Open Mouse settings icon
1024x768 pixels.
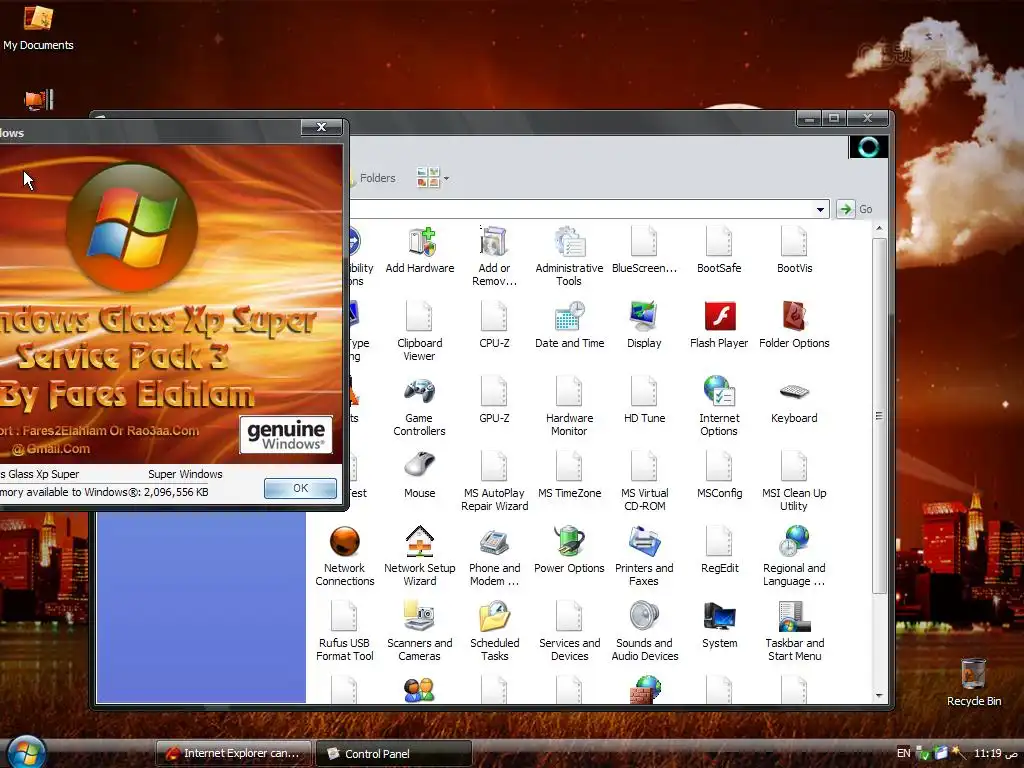419,475
